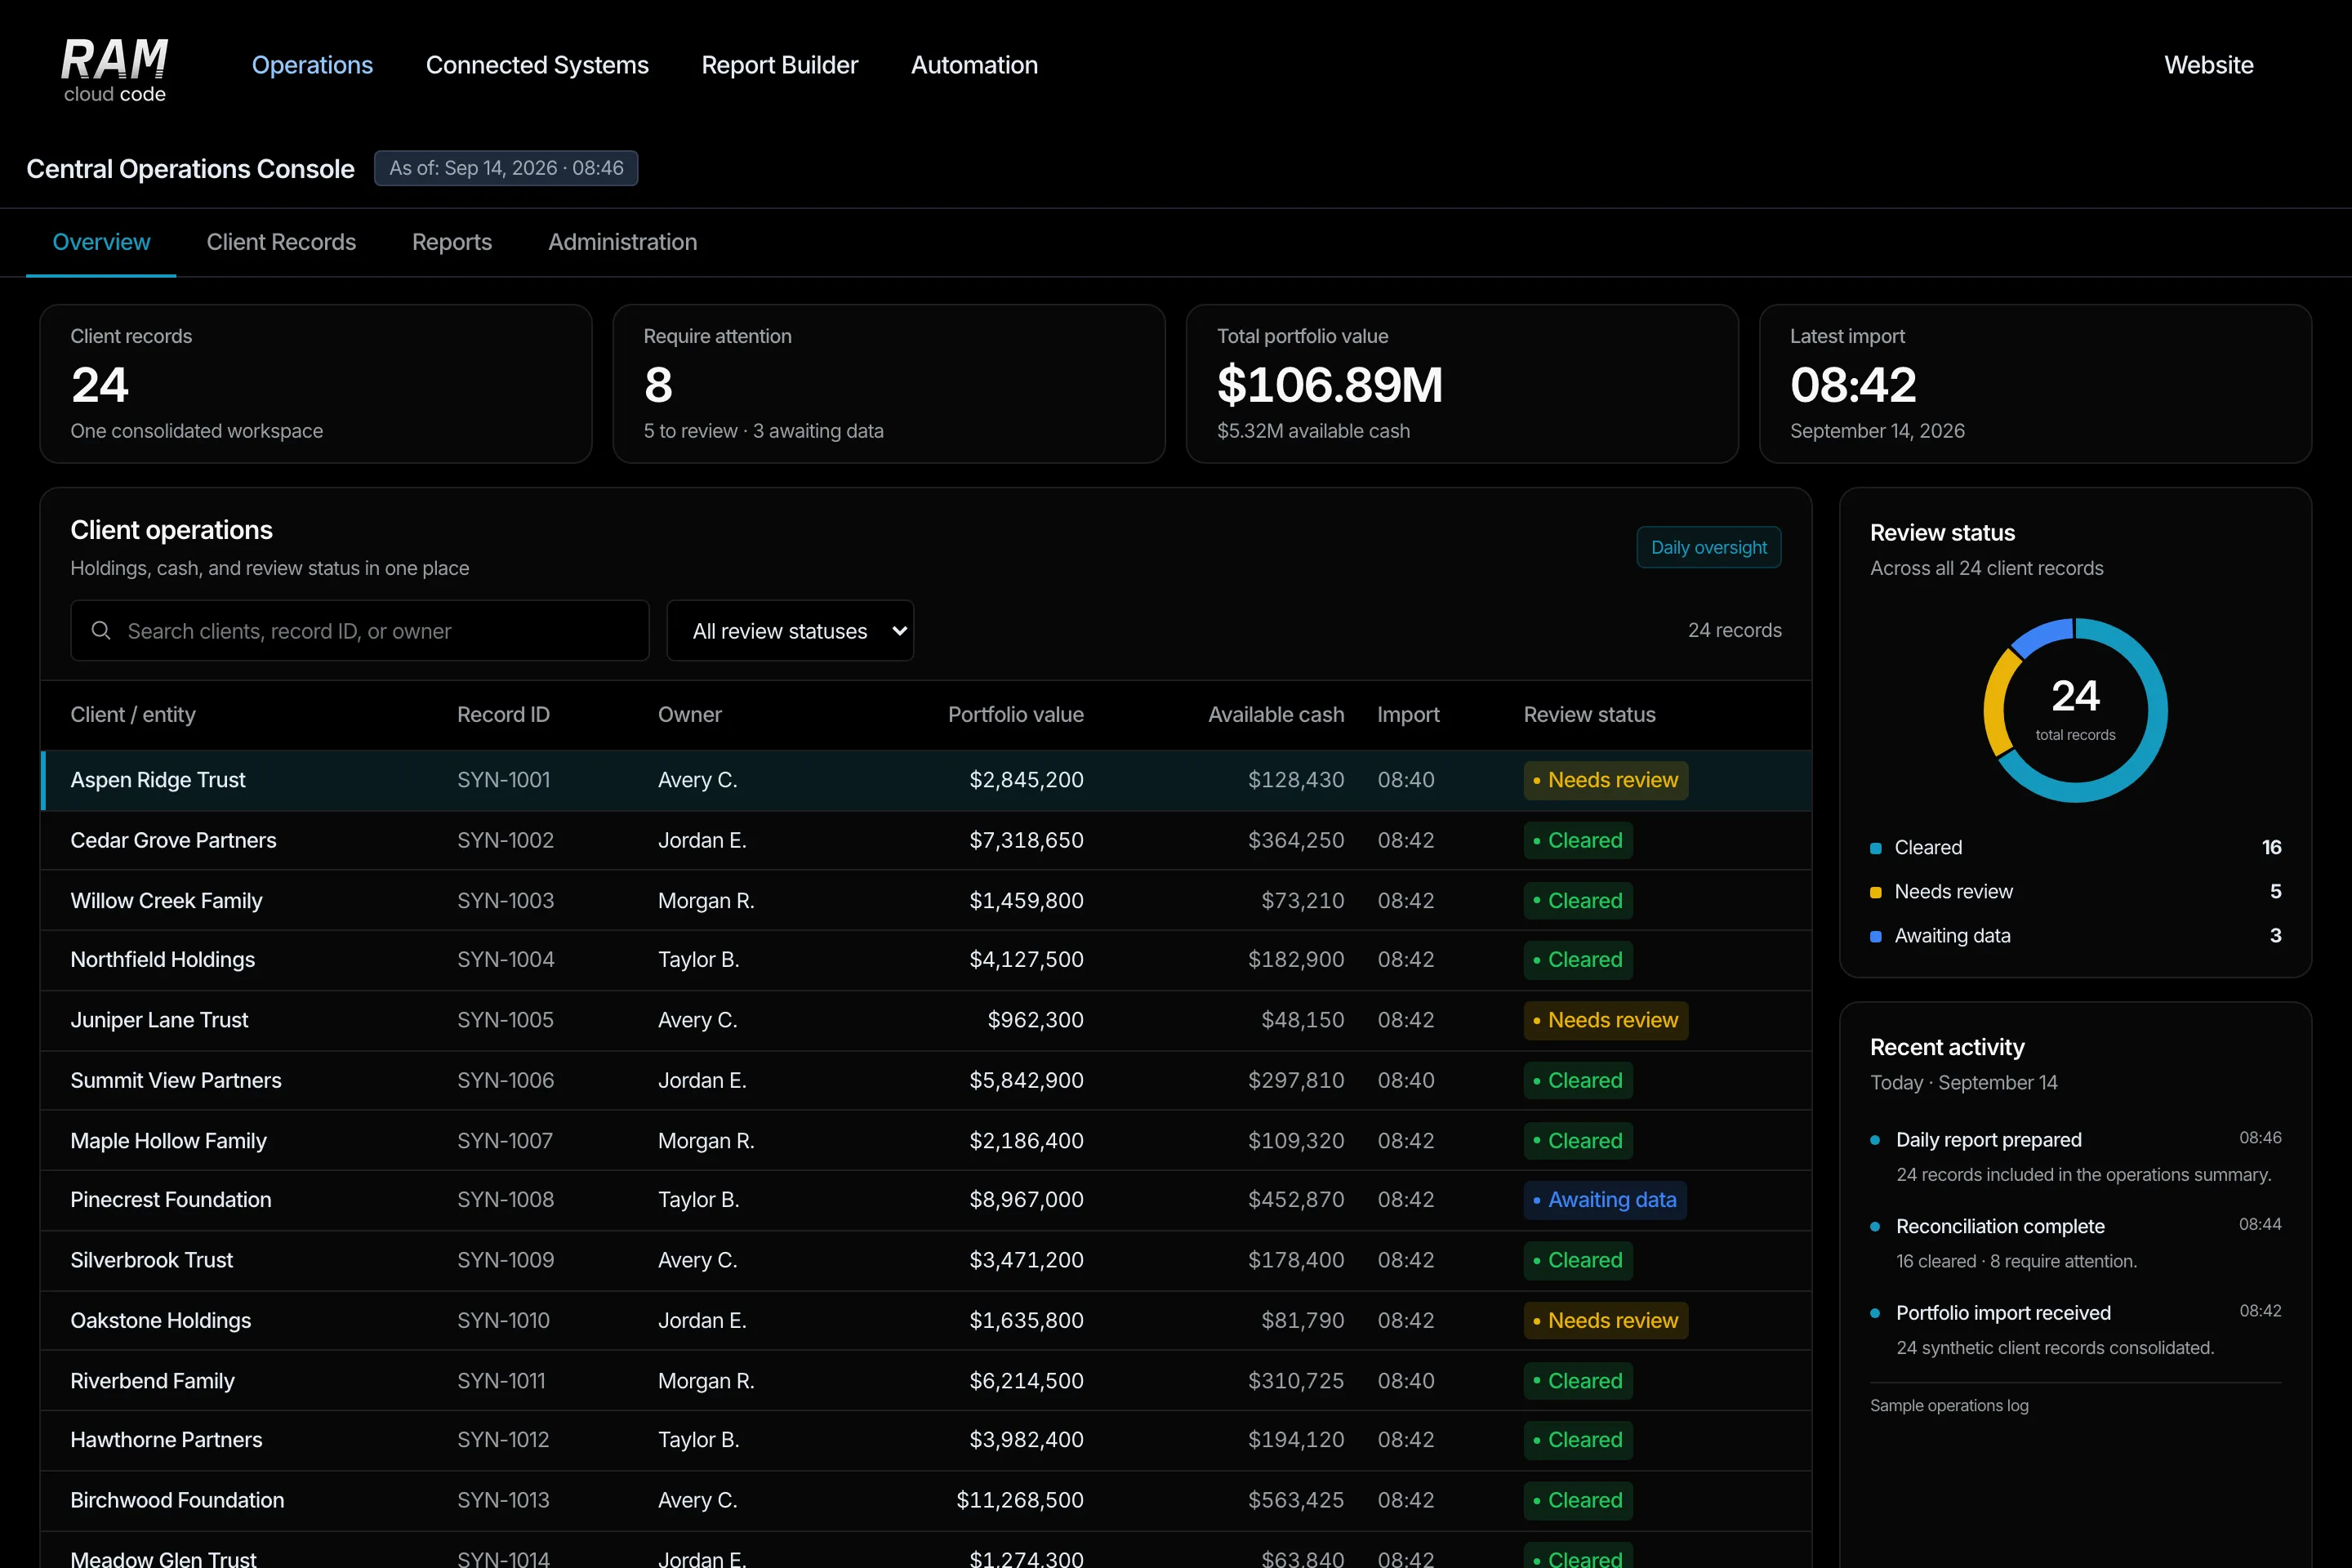Click the Total portfolio value card
This screenshot has height=1568, width=2352.
(x=1461, y=383)
